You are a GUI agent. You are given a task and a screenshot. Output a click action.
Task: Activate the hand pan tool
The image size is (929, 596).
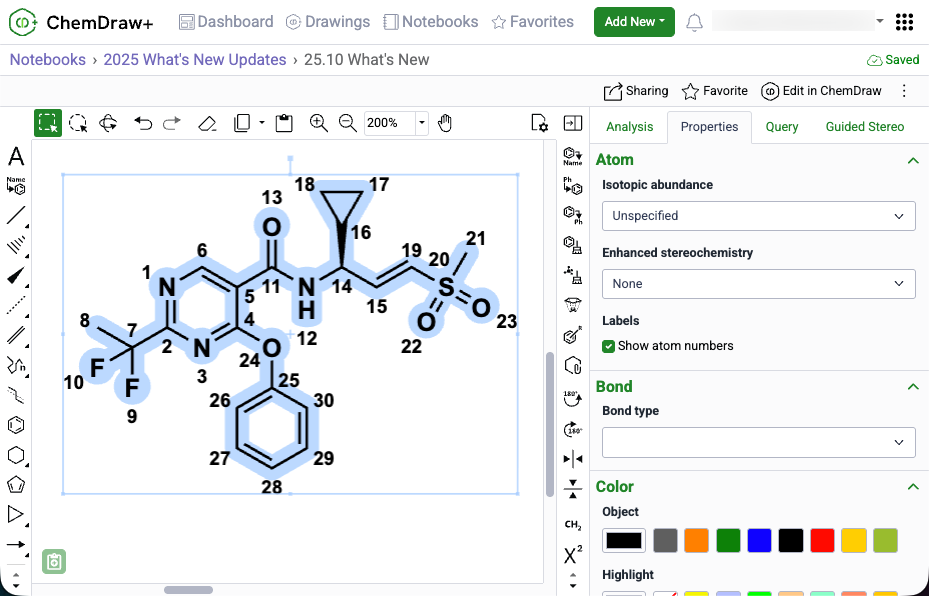pos(446,123)
